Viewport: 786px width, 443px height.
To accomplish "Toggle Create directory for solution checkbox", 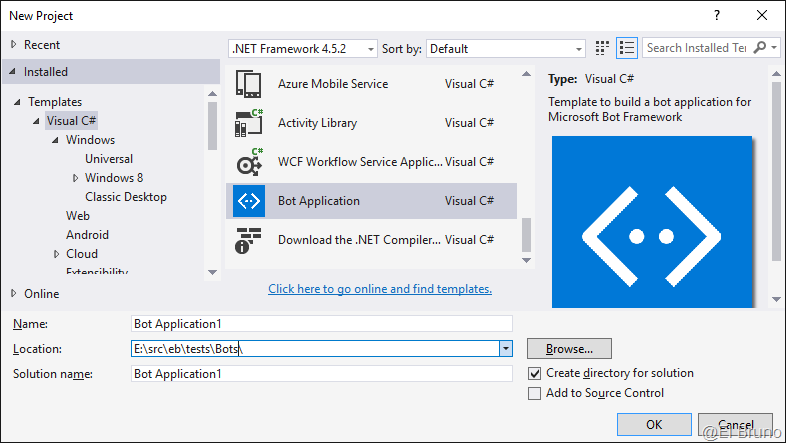I will tap(535, 373).
